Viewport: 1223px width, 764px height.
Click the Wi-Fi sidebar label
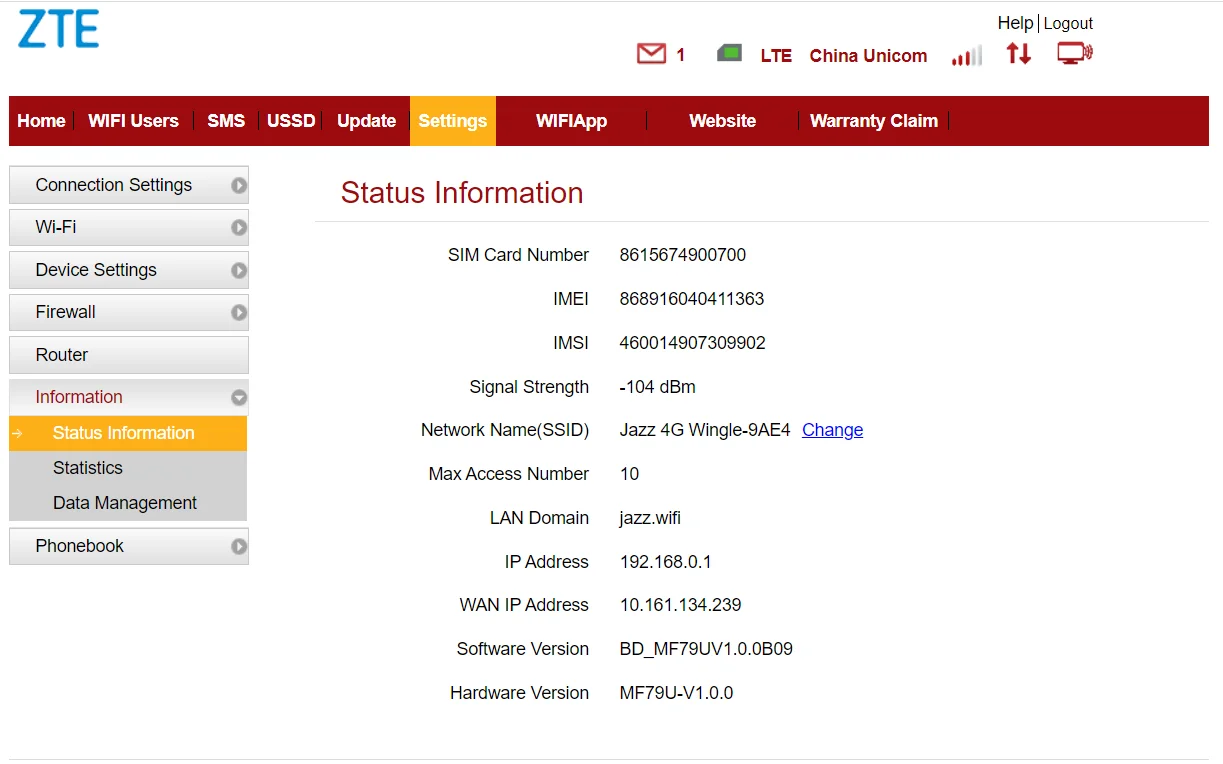(56, 227)
